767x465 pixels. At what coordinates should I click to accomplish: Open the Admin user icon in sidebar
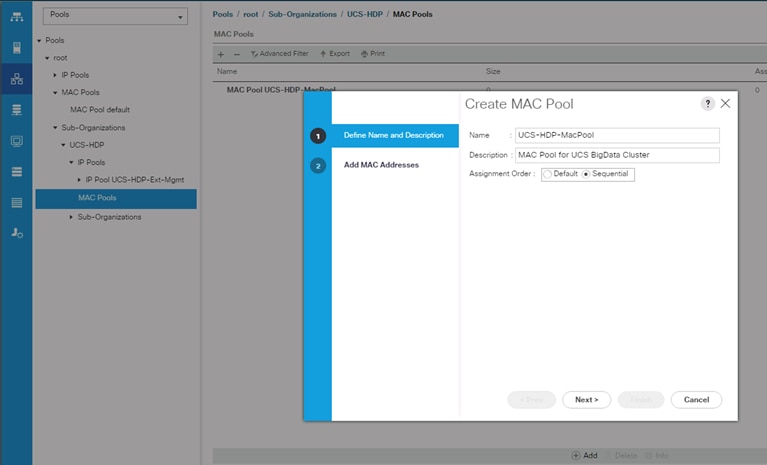pos(16,233)
